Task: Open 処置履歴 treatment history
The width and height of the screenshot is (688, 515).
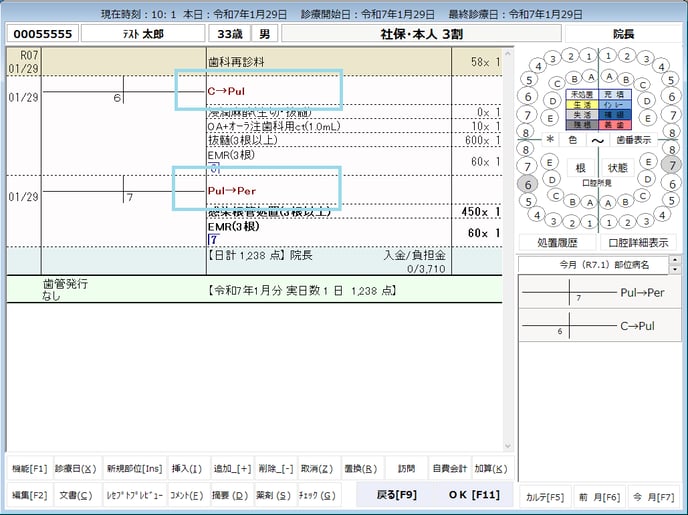Action: 557,243
